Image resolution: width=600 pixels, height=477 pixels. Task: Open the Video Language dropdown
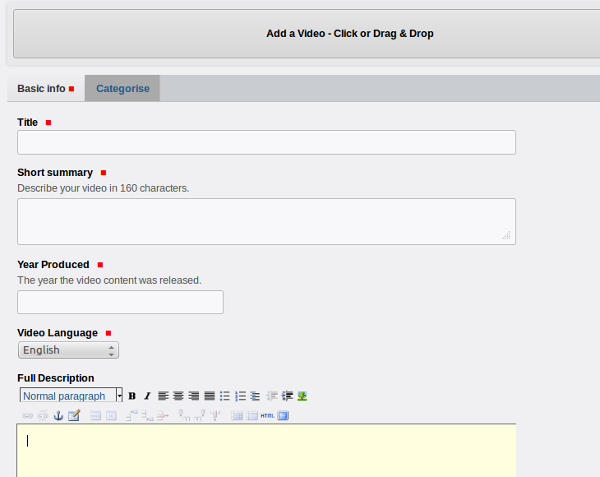[x=68, y=350]
